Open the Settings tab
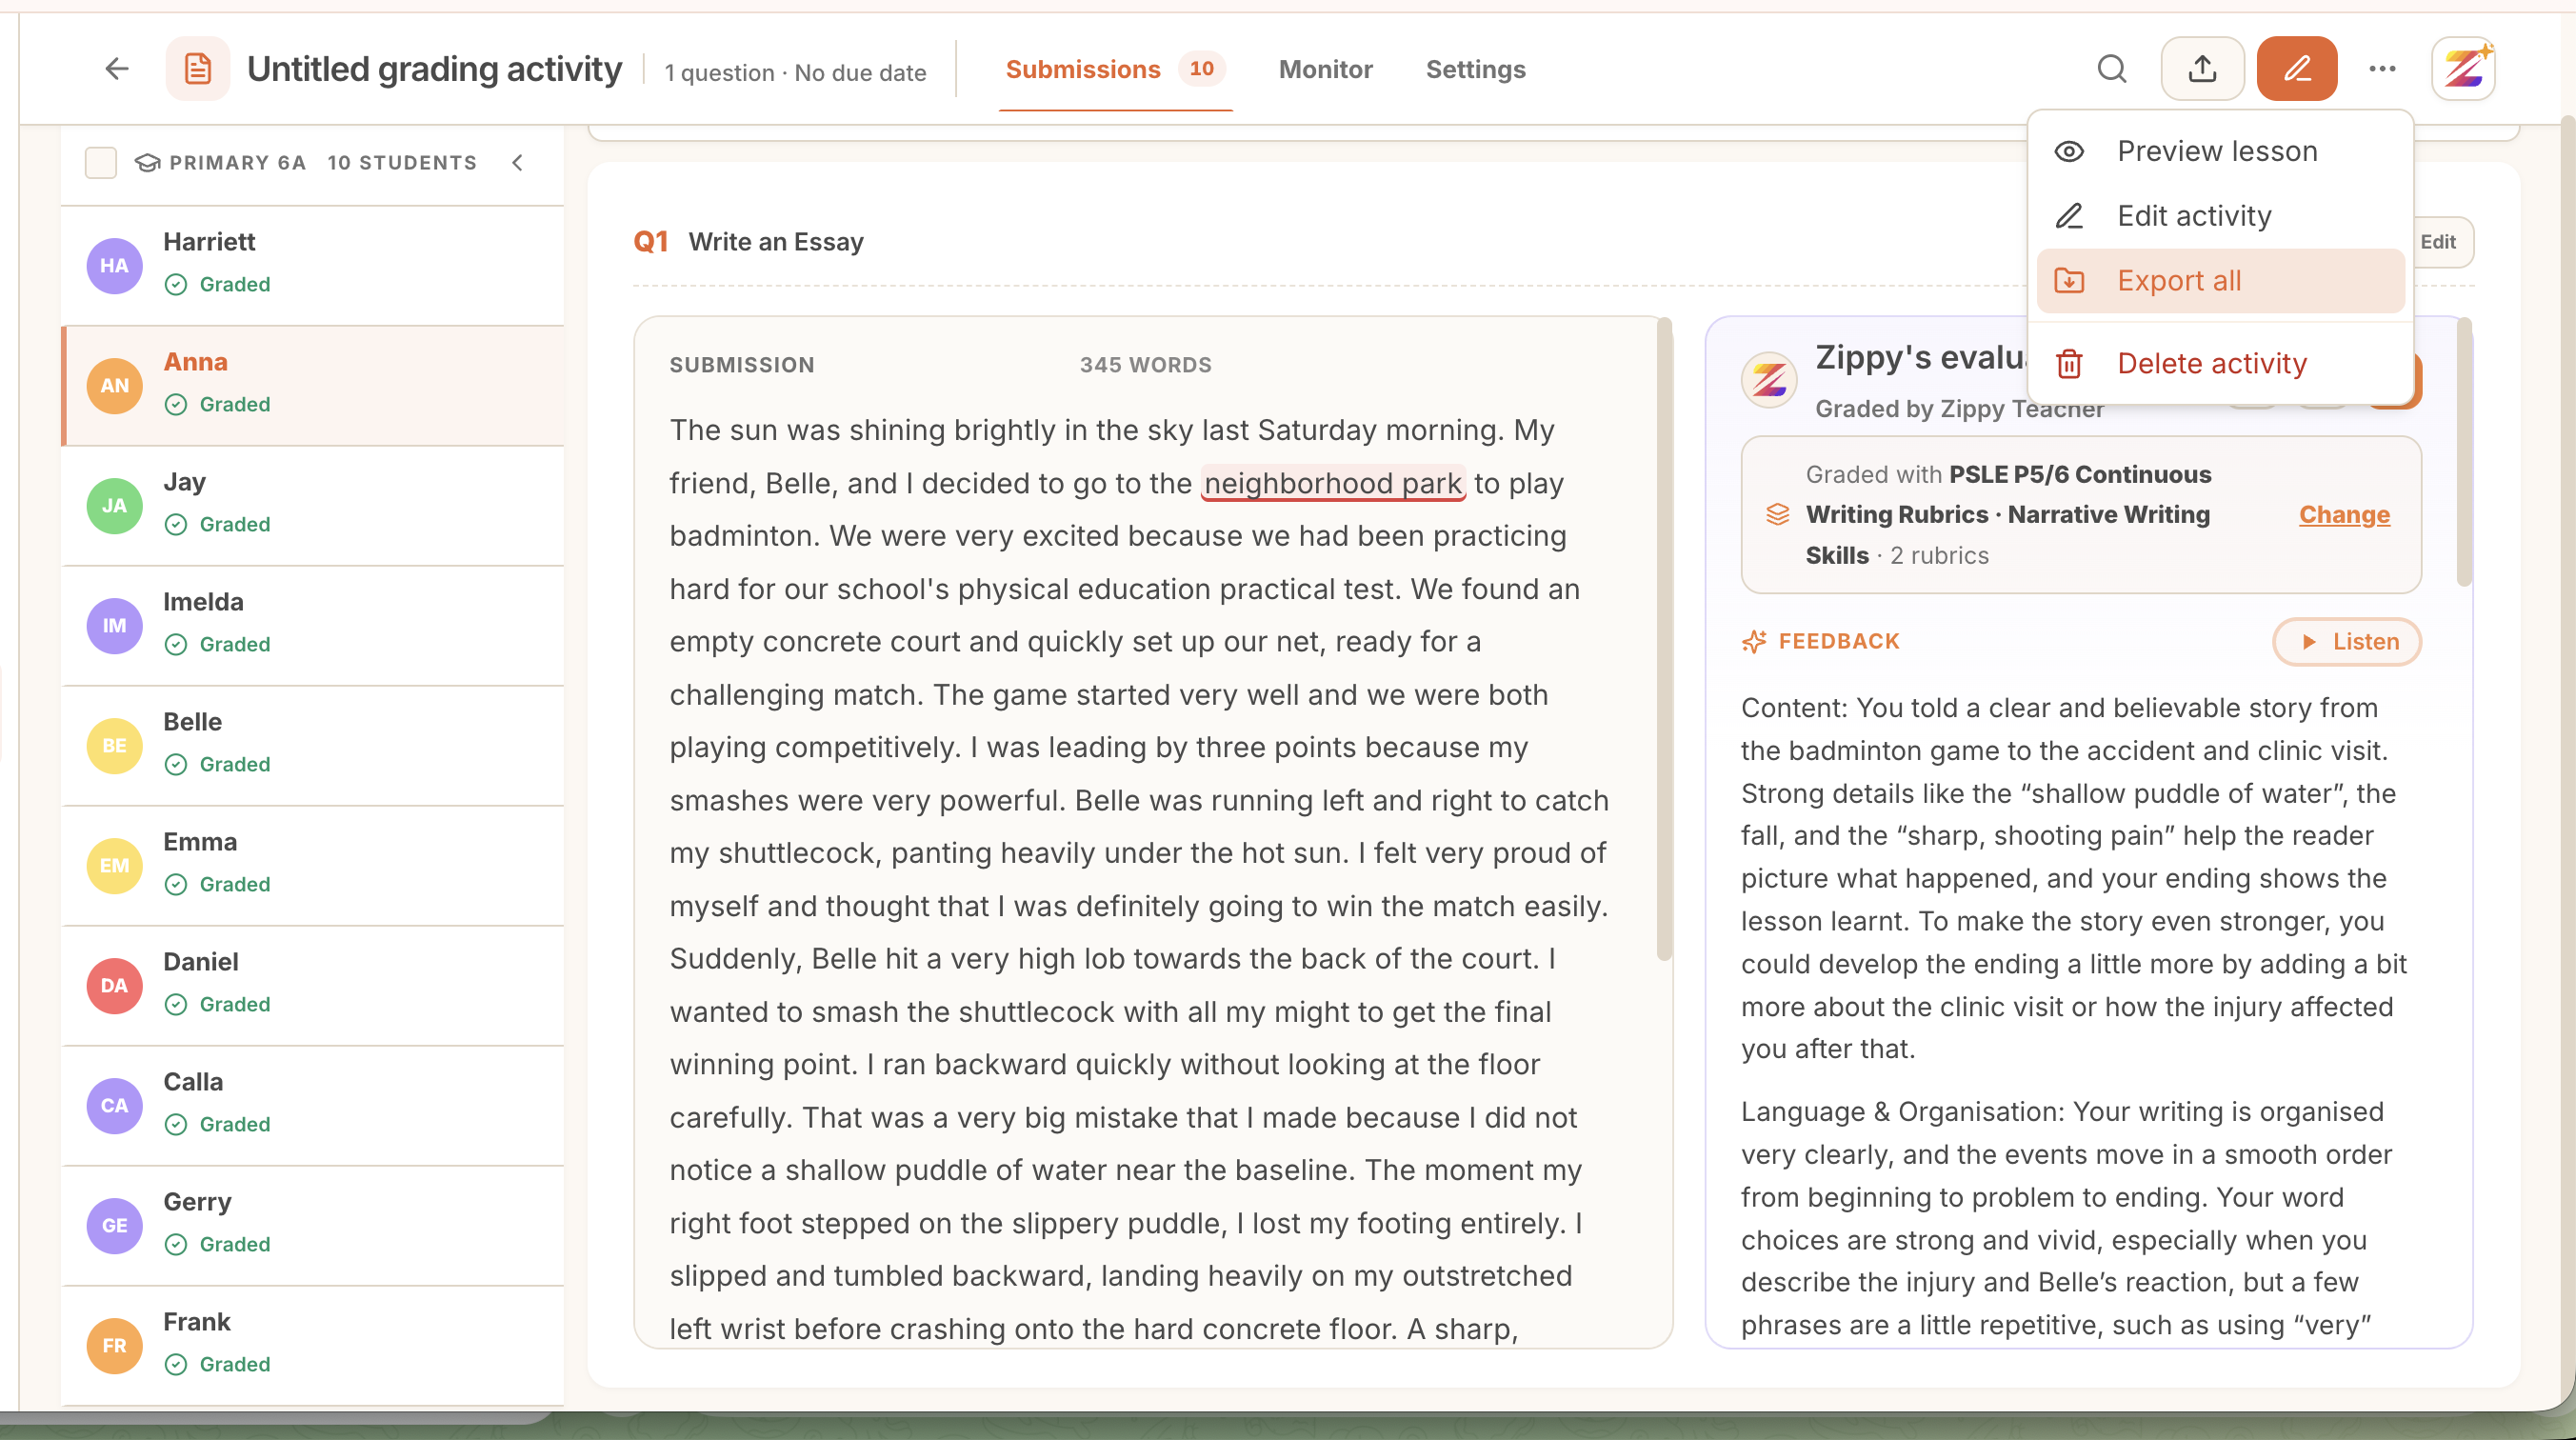Viewport: 2576px width, 1440px height. pos(1475,69)
